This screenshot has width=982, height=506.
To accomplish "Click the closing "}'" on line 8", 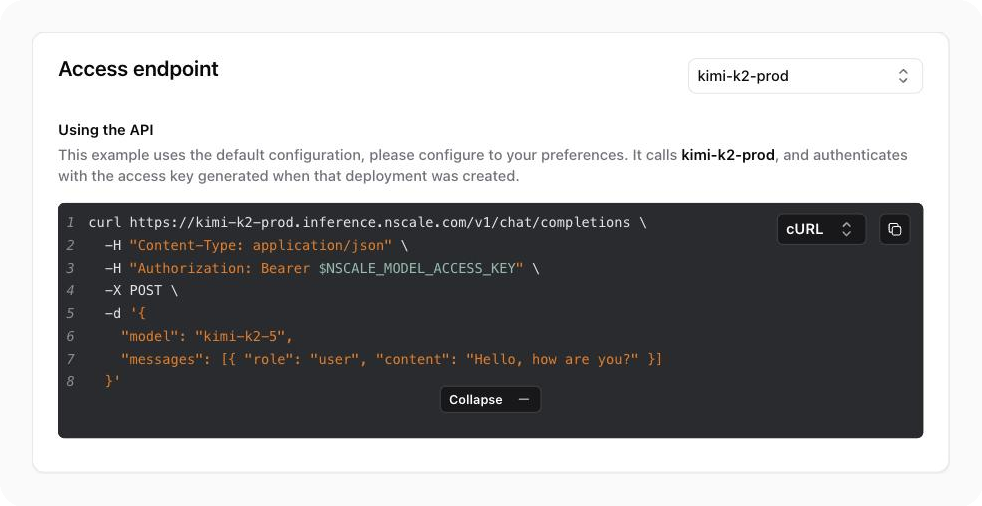I will [113, 381].
